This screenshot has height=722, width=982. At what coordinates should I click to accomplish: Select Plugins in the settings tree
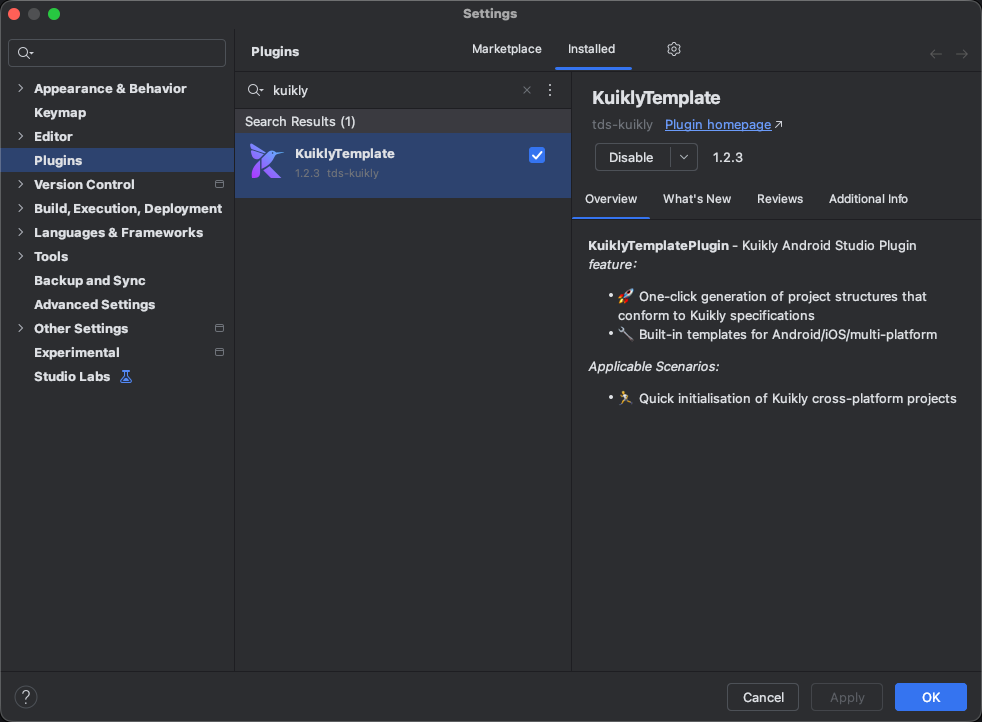pyautogui.click(x=117, y=160)
